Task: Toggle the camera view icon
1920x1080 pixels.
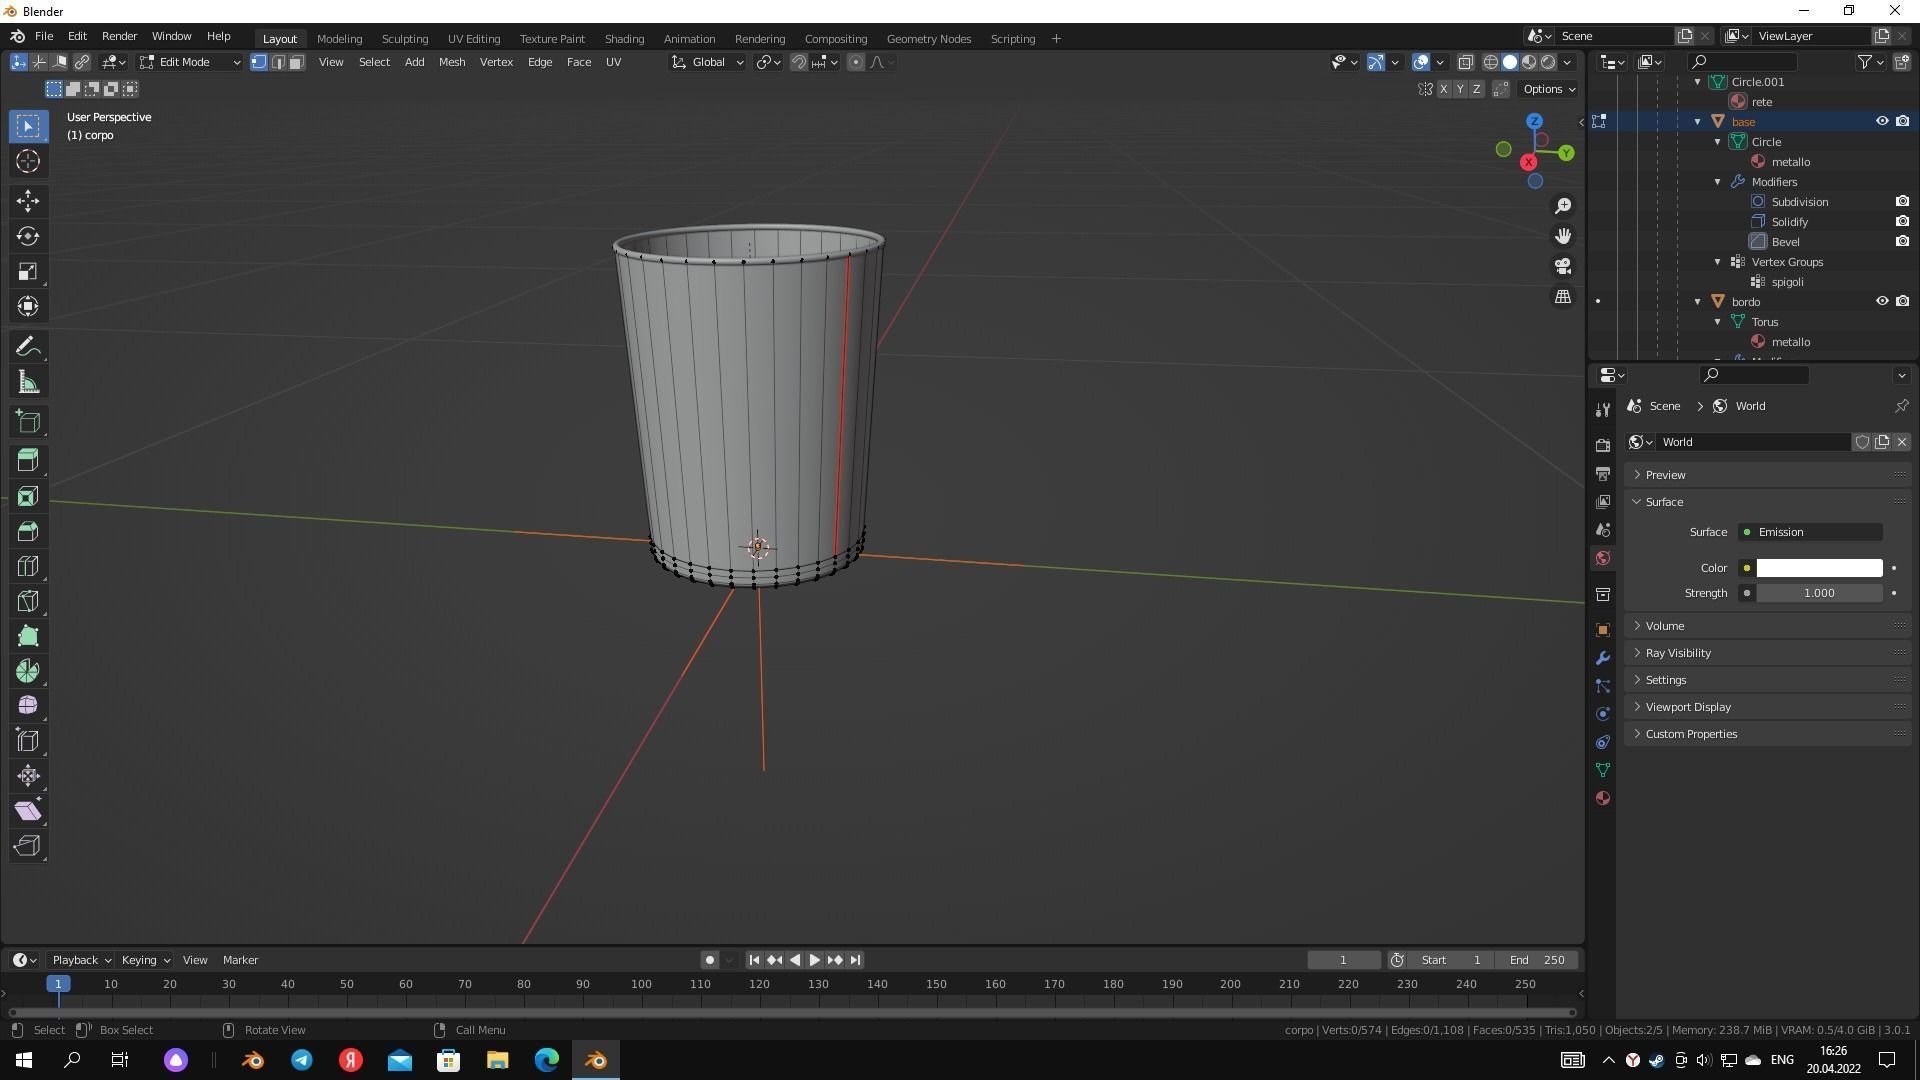Action: [1562, 266]
